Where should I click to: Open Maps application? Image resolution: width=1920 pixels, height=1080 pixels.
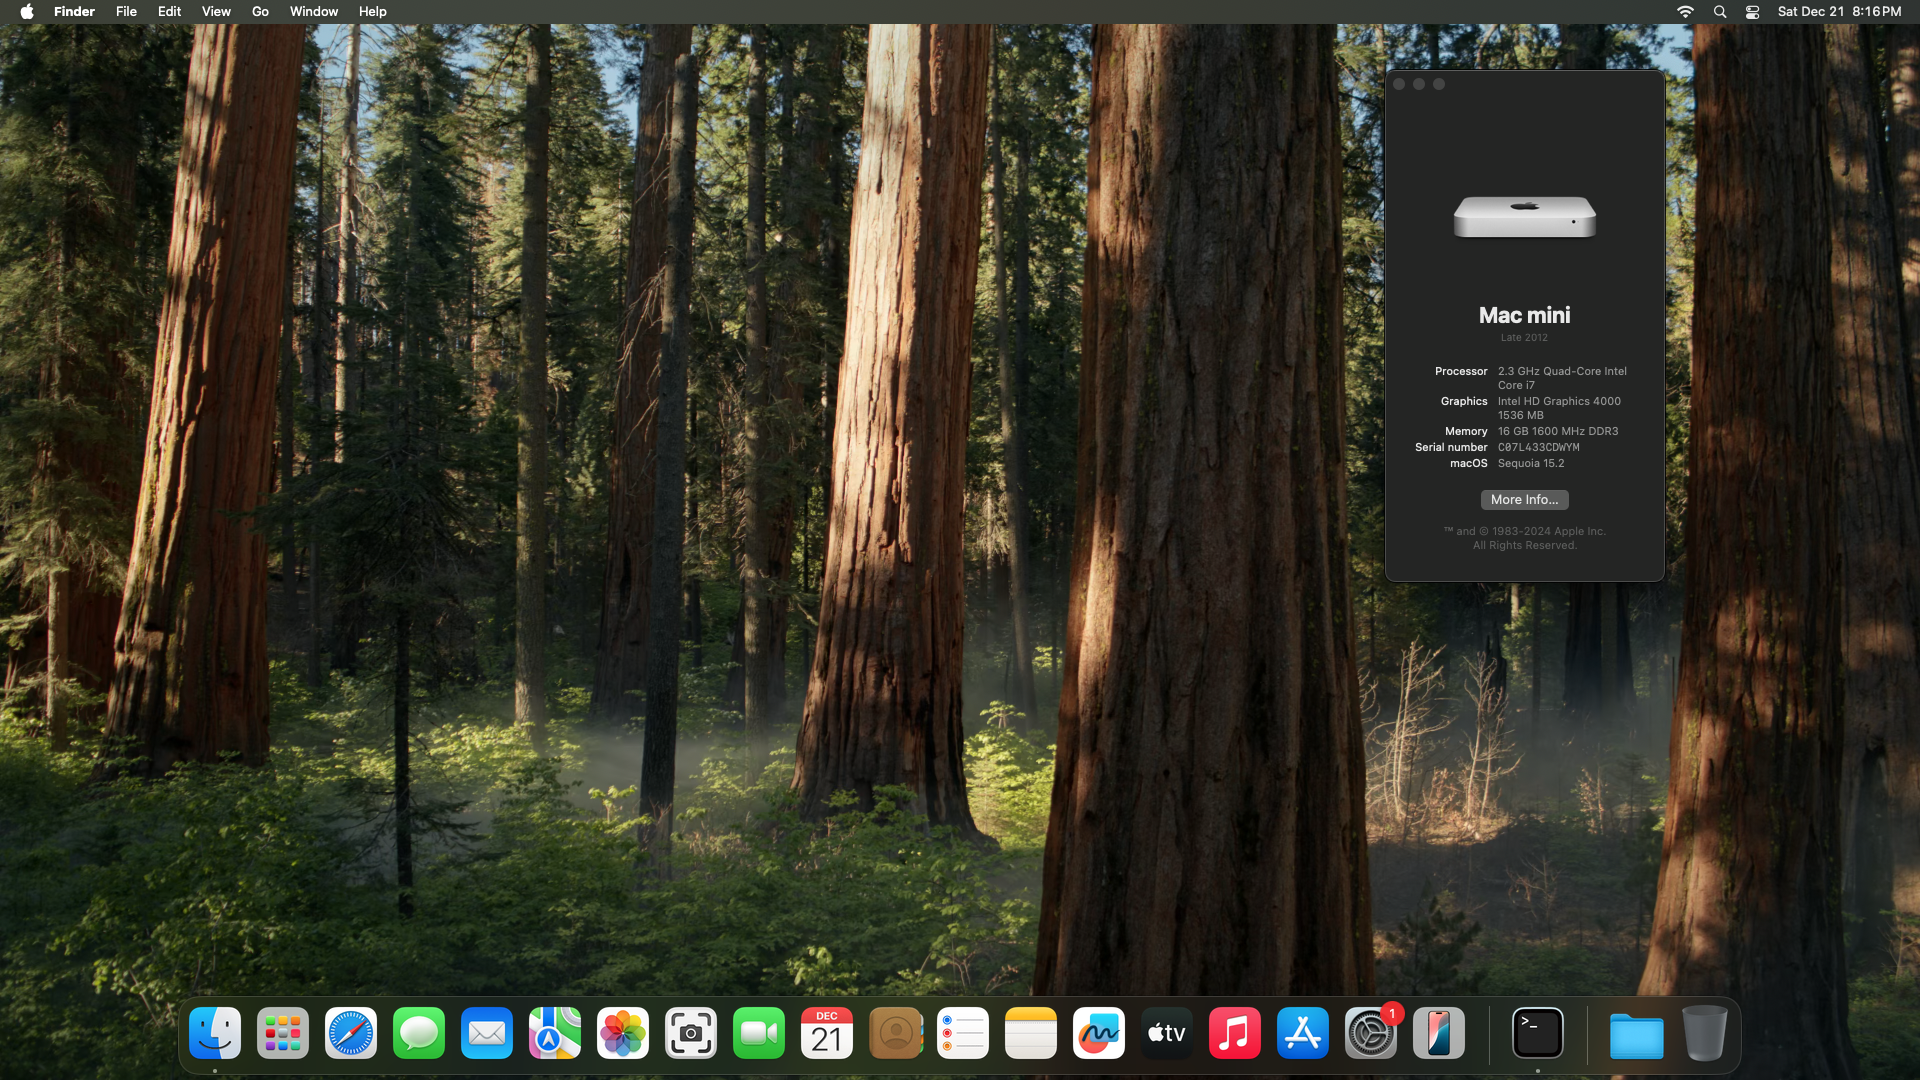click(x=553, y=1033)
